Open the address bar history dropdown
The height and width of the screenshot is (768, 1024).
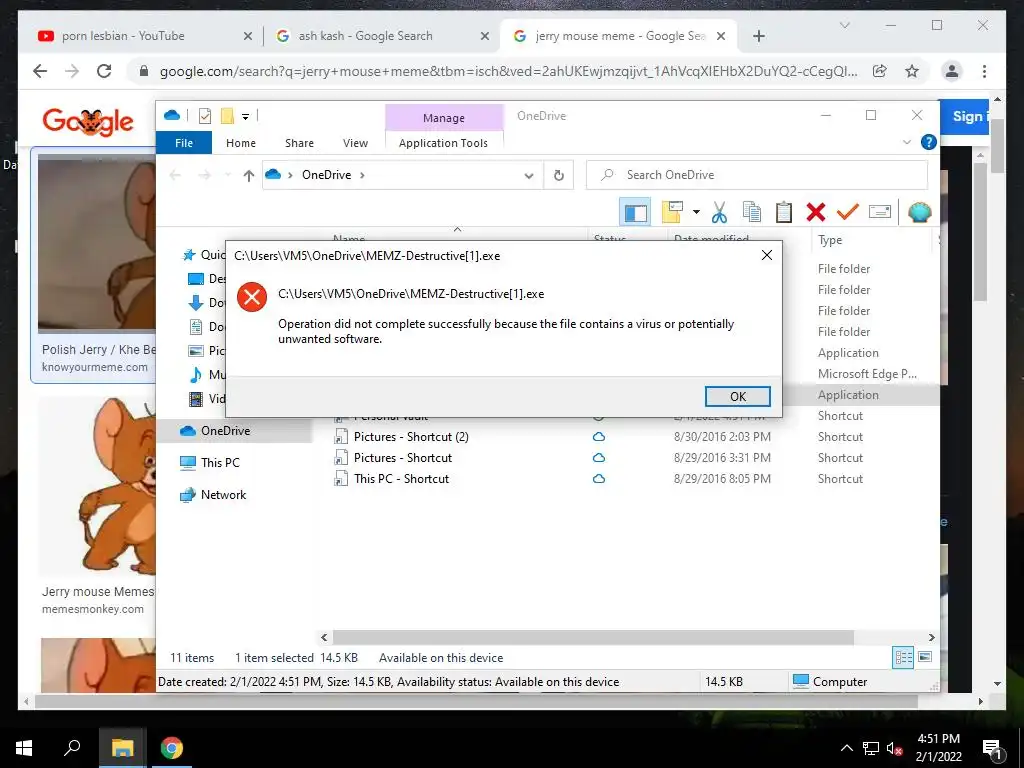(529, 176)
